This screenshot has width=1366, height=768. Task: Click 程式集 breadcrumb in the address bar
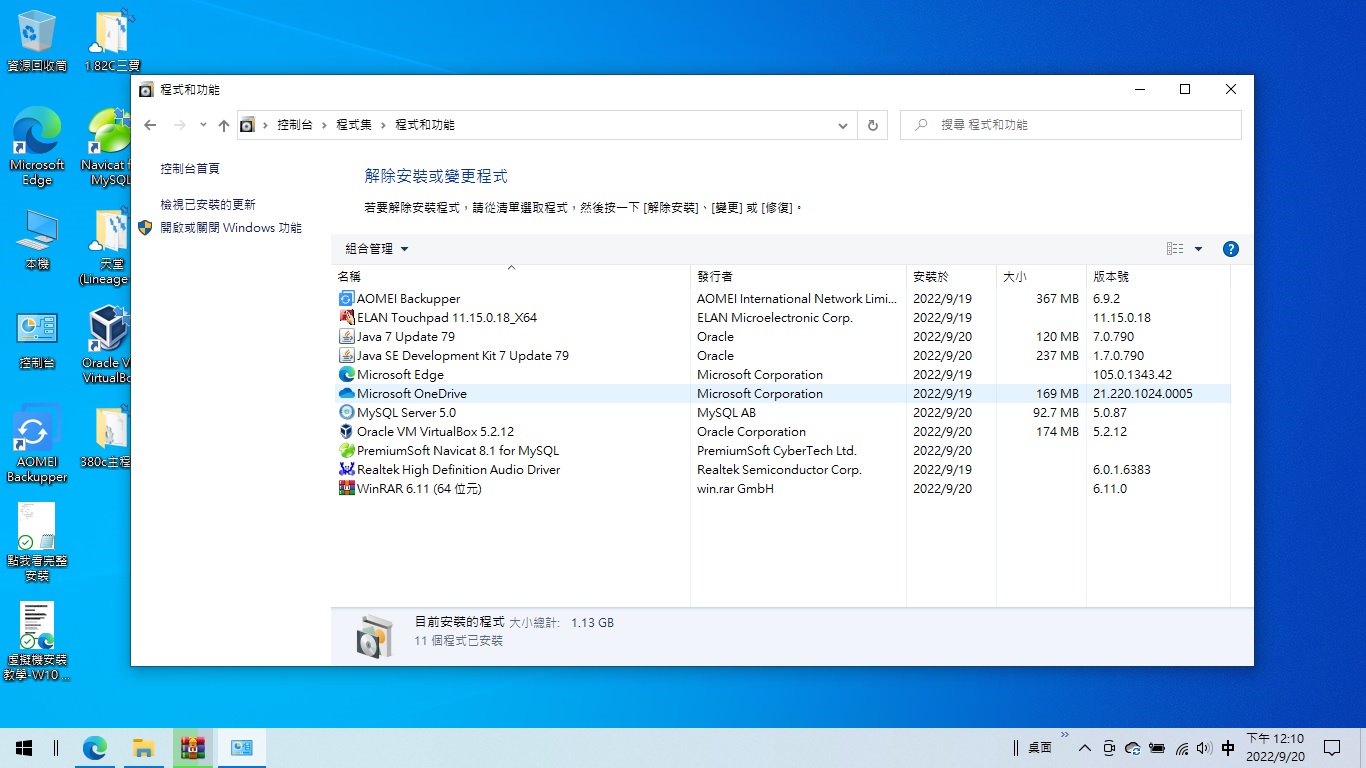pos(354,125)
